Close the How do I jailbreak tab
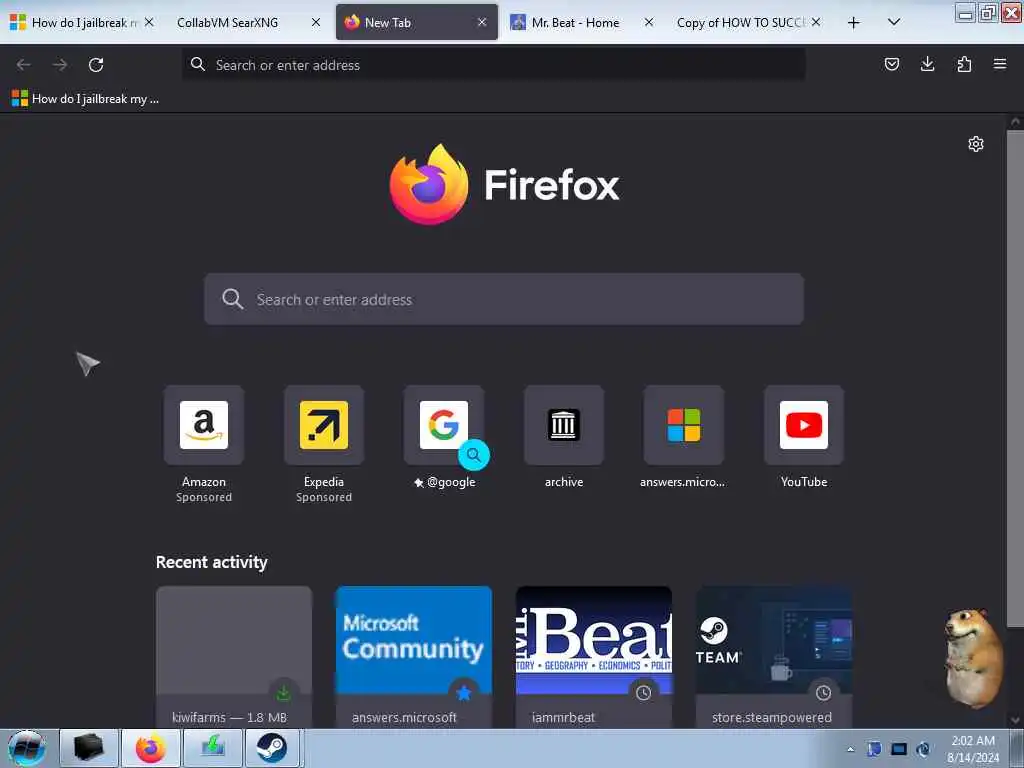This screenshot has height=768, width=1024. click(x=149, y=22)
